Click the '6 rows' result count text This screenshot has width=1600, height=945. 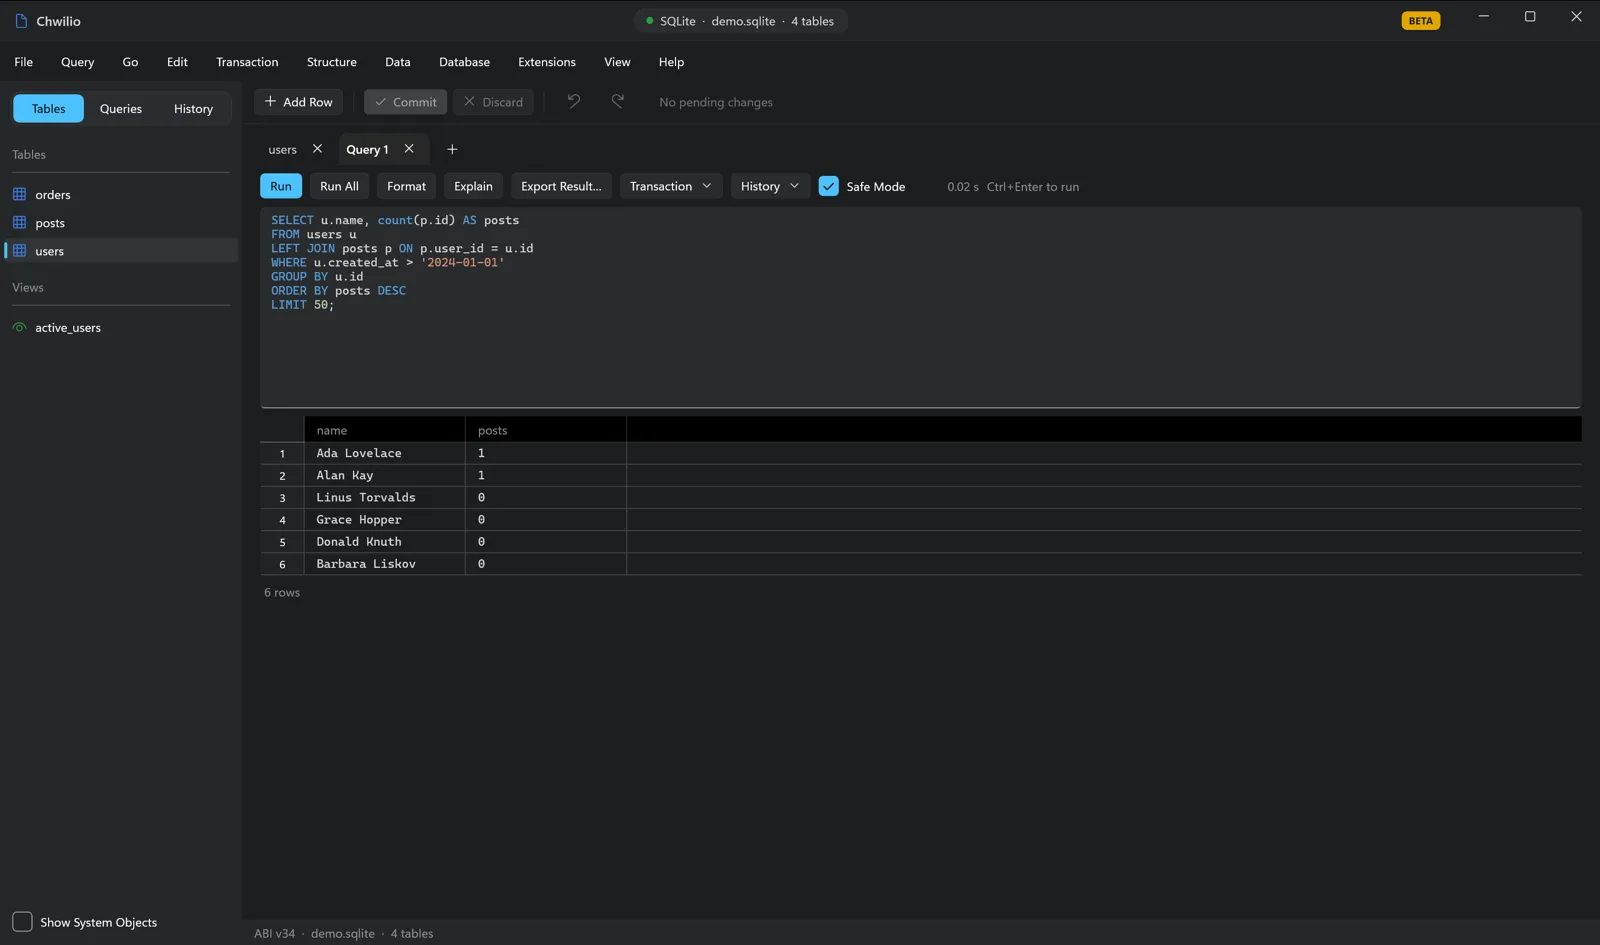coord(282,592)
